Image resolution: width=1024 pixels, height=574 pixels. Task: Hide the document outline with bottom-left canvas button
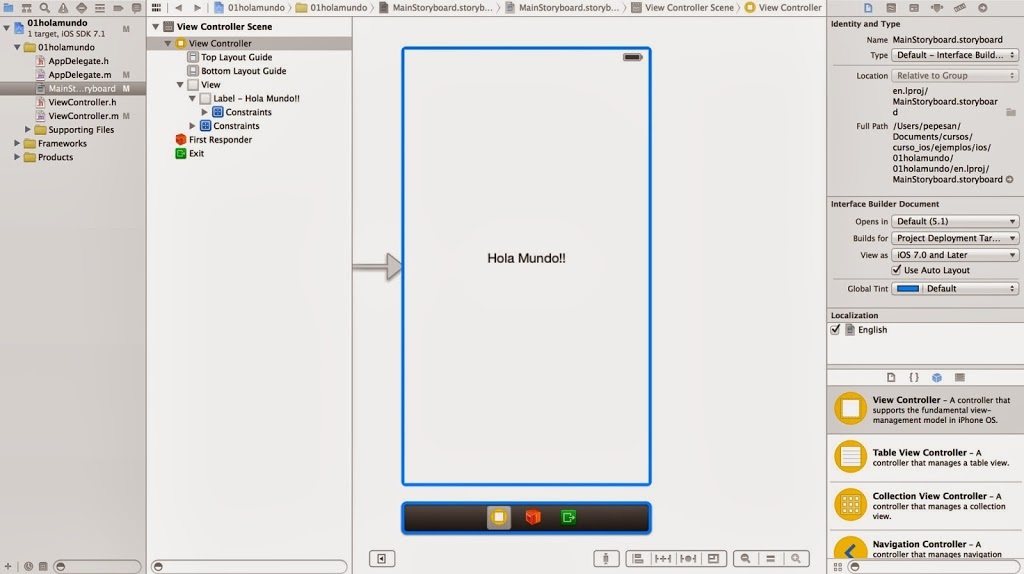click(381, 558)
